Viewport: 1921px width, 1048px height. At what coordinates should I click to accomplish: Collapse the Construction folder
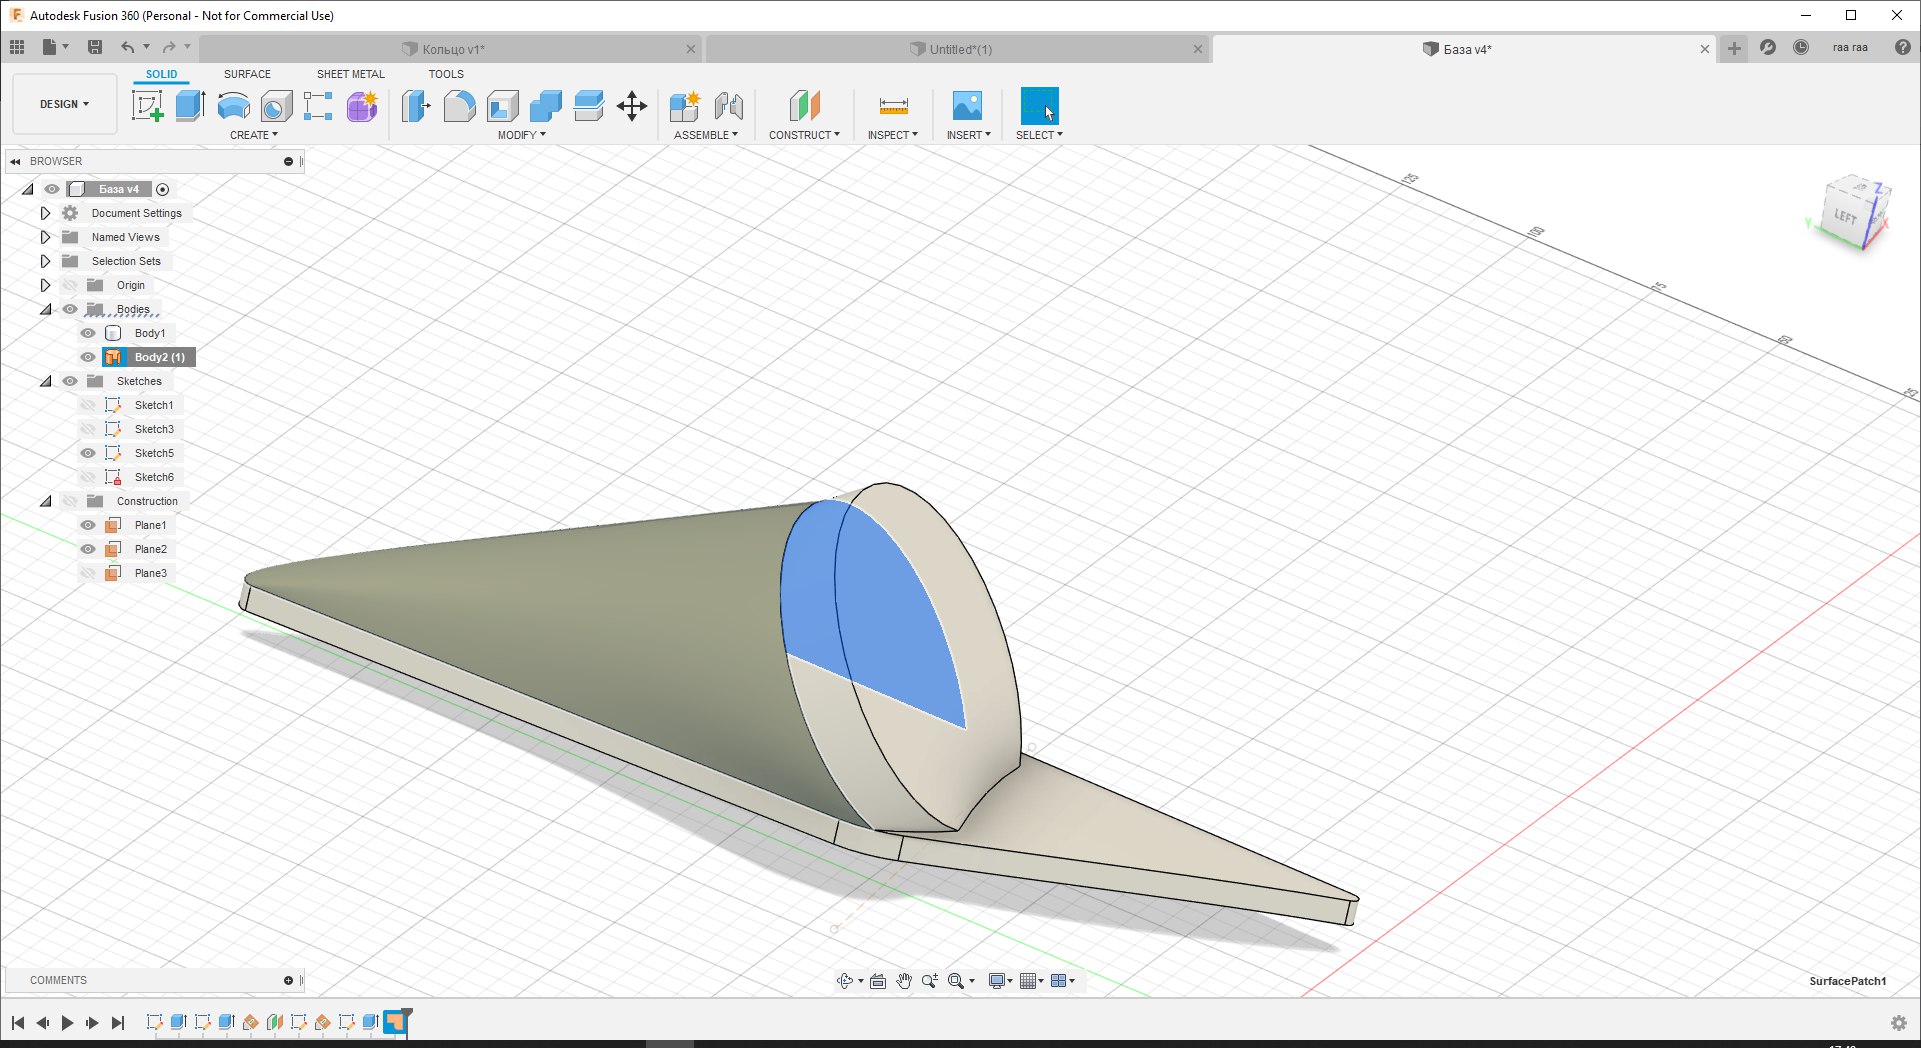click(x=46, y=501)
